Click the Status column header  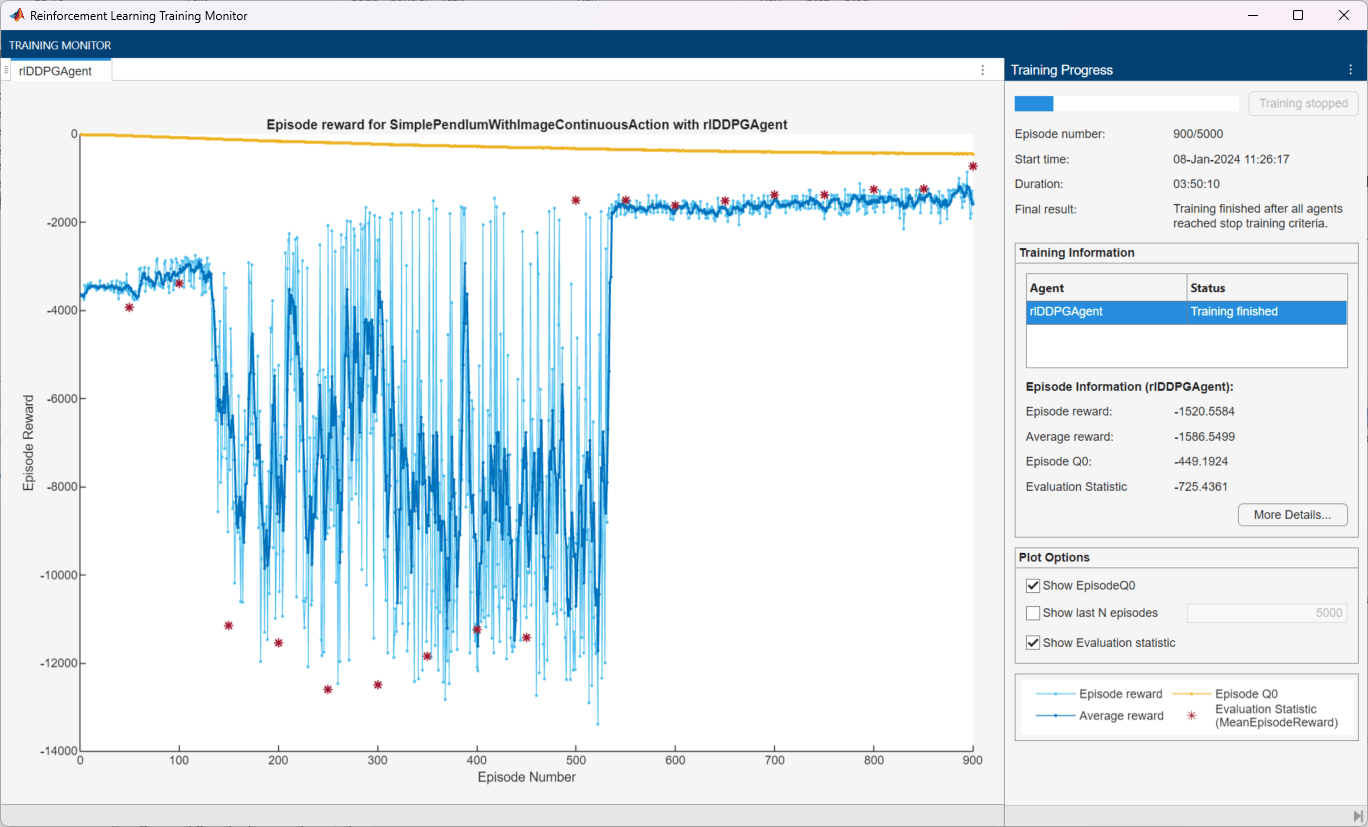pos(1266,288)
